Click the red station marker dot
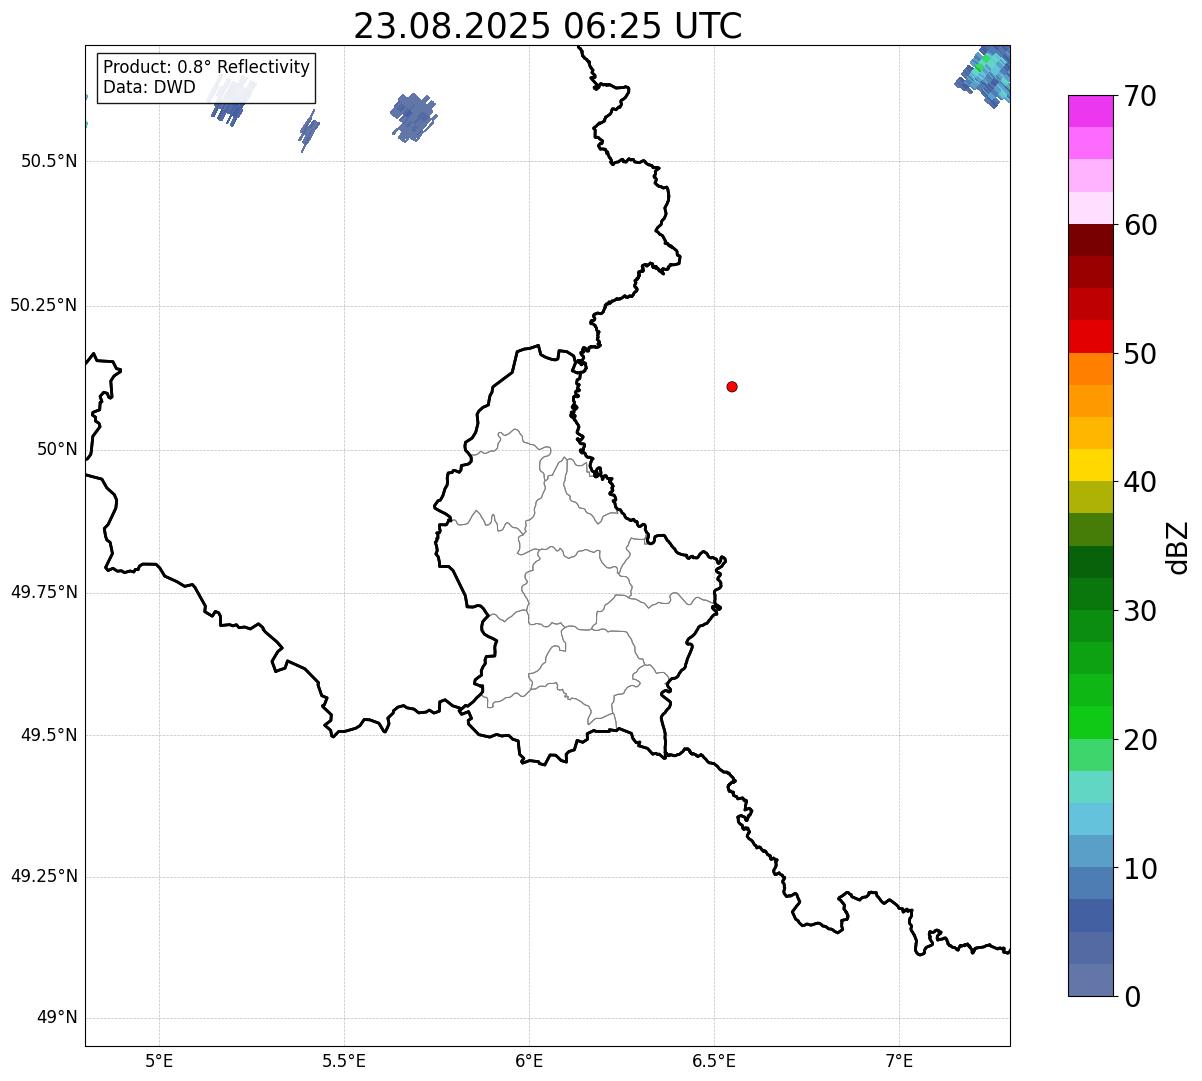Image resolution: width=1202 pixels, height=1081 pixels. pyautogui.click(x=732, y=386)
